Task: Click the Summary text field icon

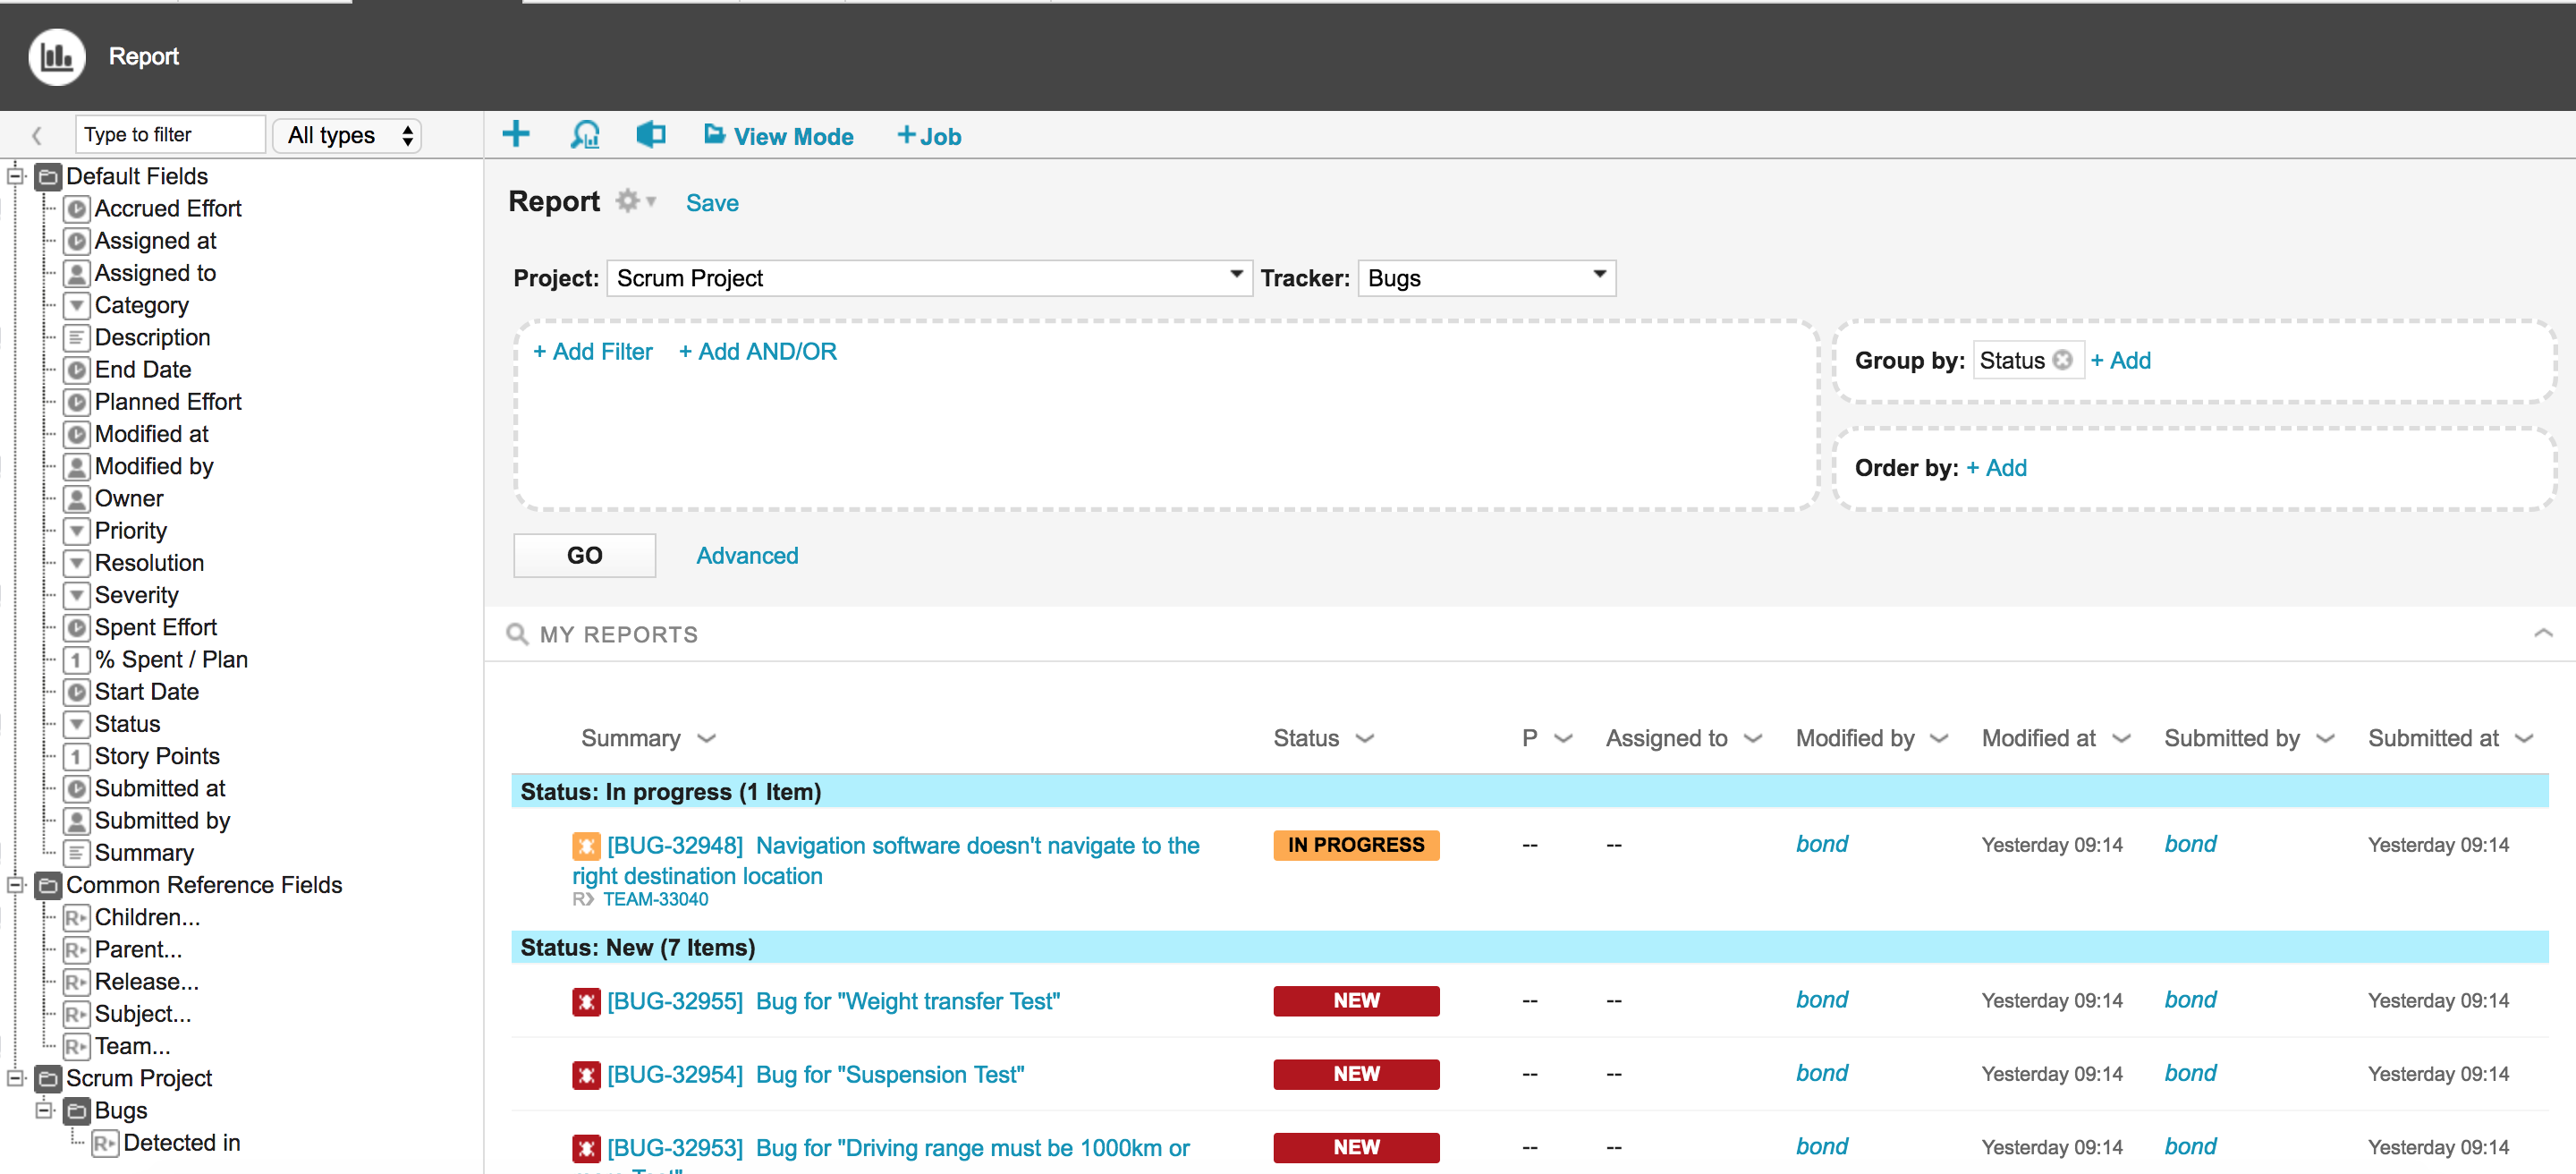Action: [x=77, y=853]
